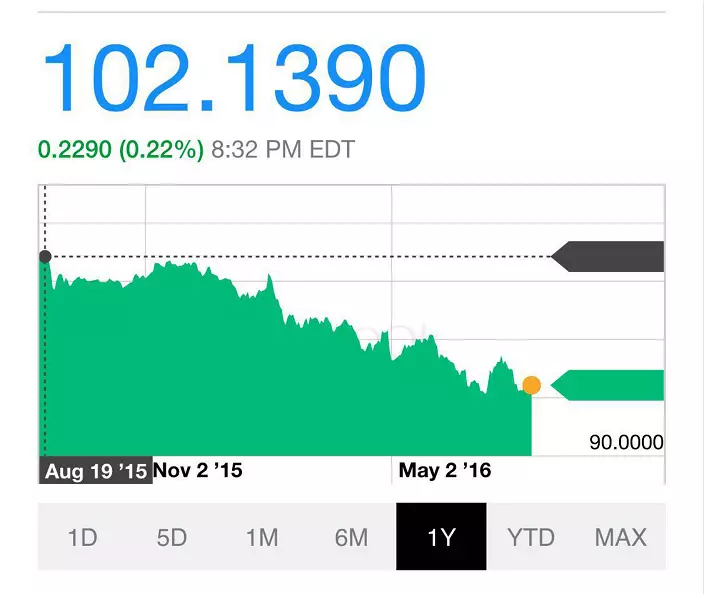Click the horizontal dotted reference line

click(300, 257)
